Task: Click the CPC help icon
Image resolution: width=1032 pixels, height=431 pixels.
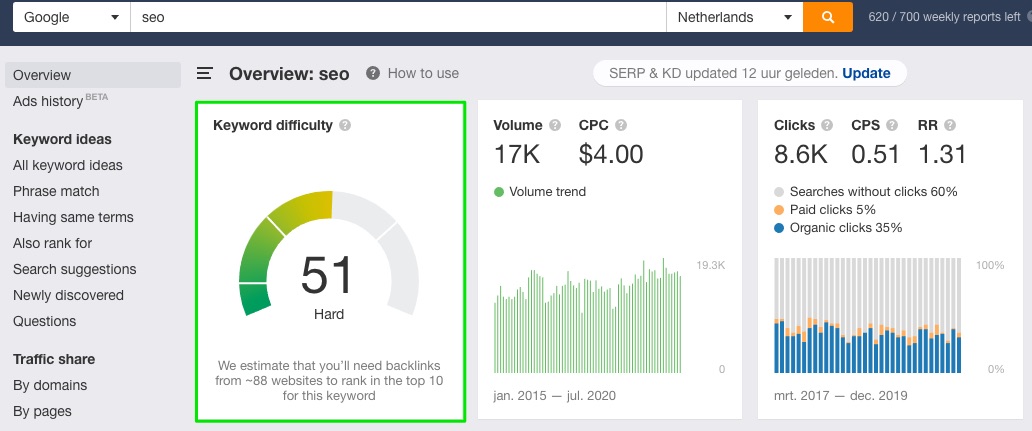Action: point(621,125)
